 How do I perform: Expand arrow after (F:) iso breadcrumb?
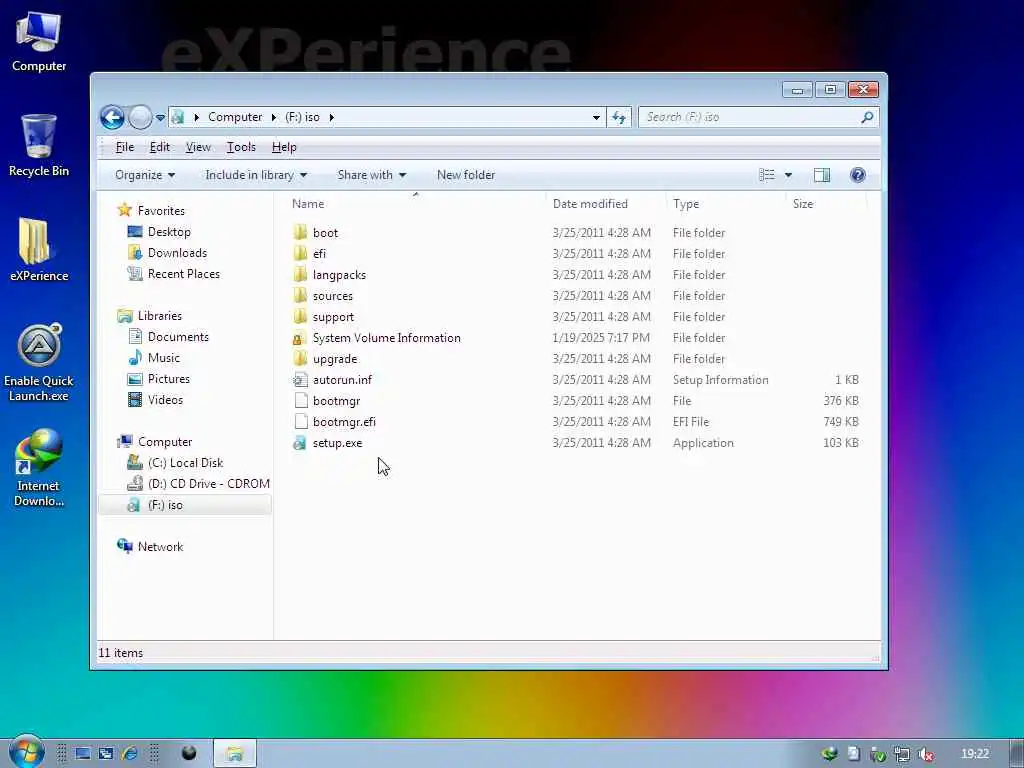pos(332,118)
